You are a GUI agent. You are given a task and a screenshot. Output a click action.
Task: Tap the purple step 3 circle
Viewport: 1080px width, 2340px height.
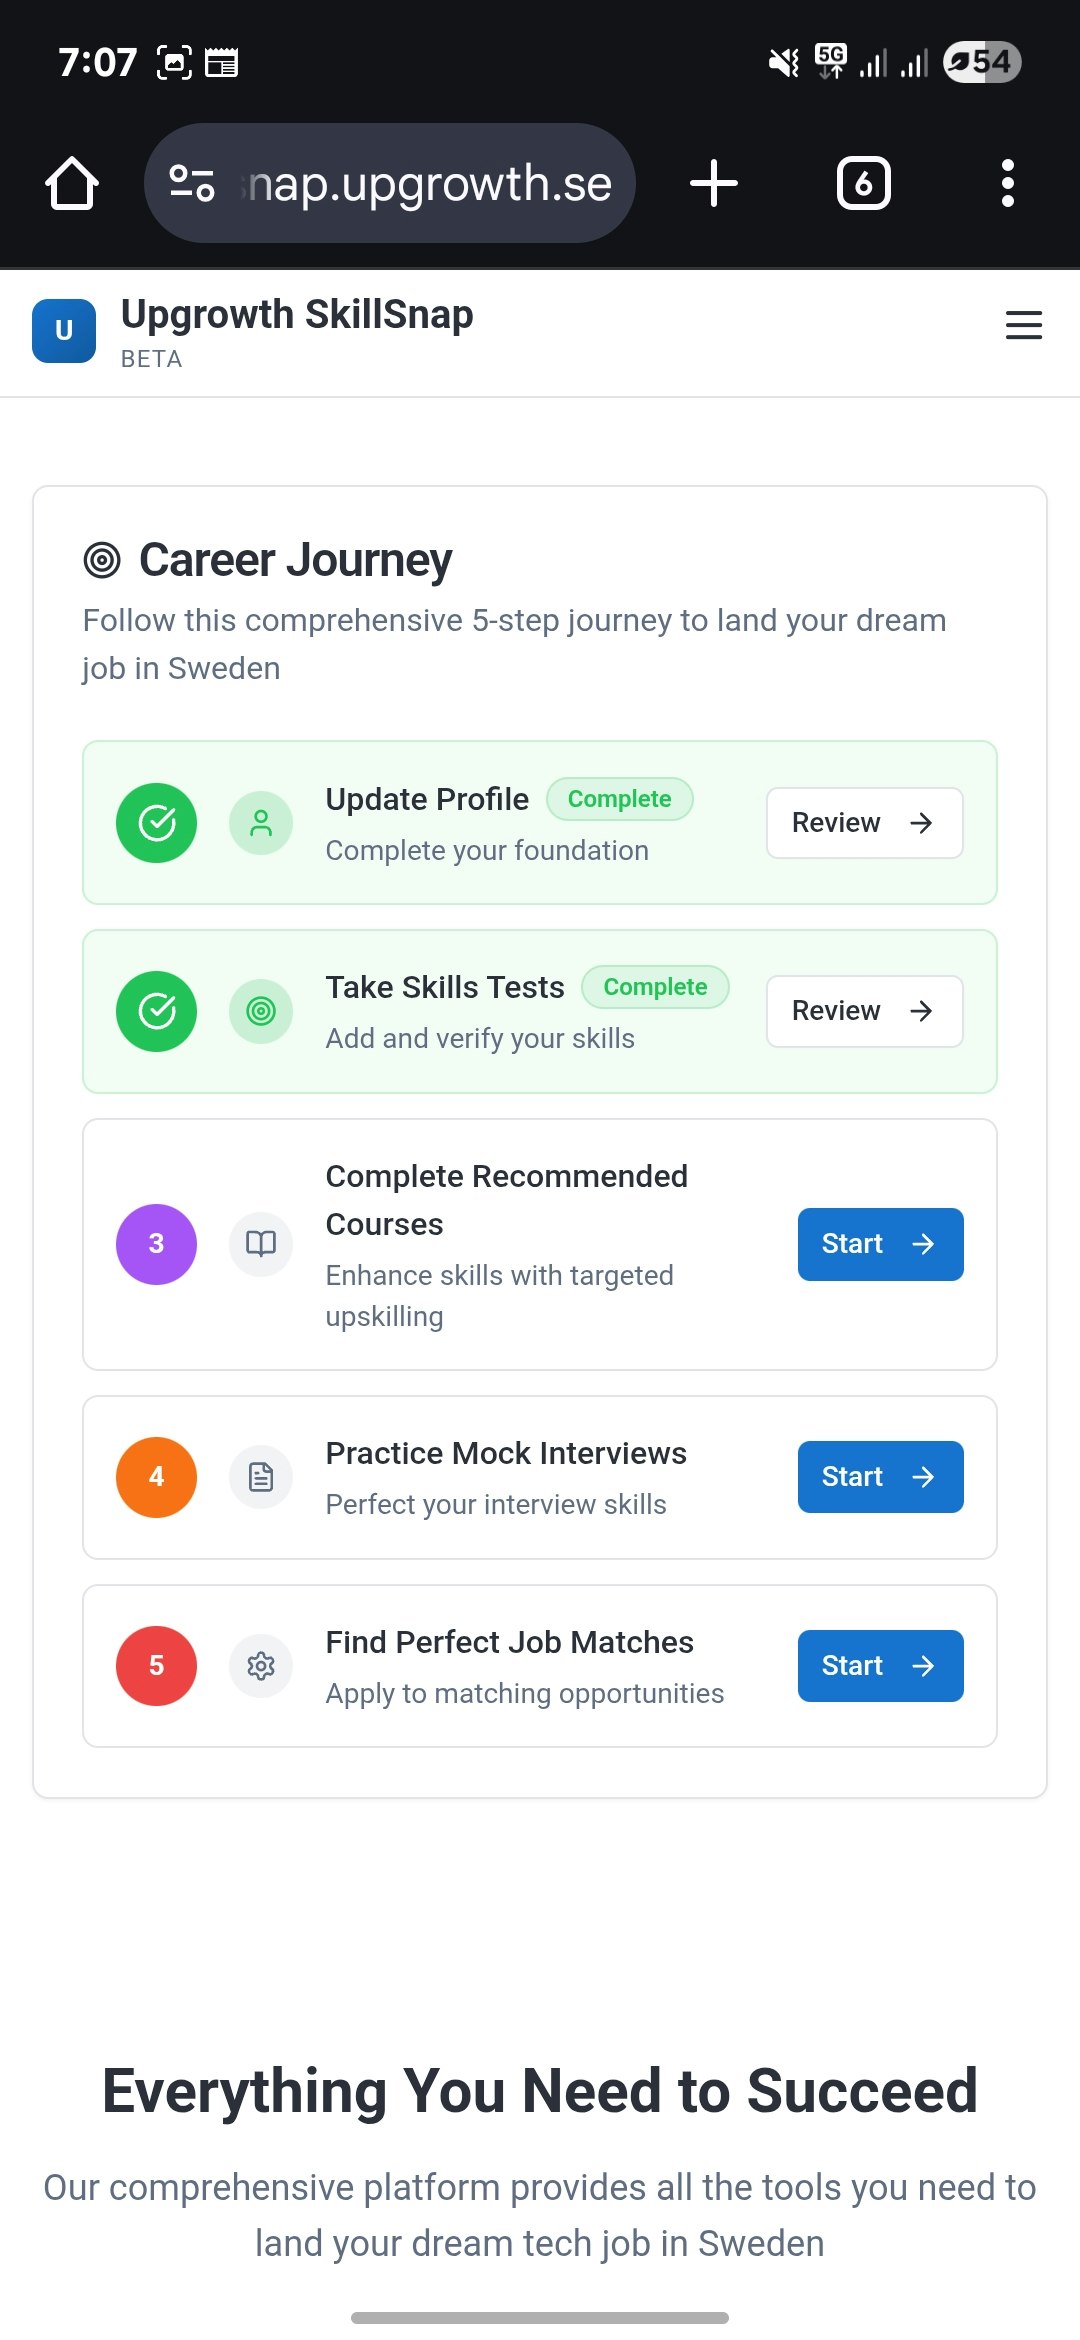point(156,1244)
